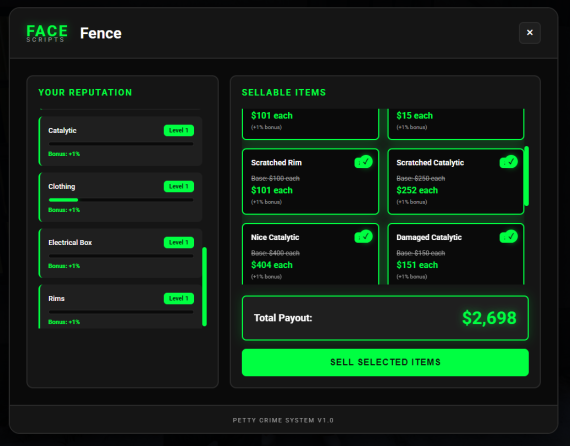570x446 pixels.
Task: Click the Sellable Items heading
Action: 284,92
